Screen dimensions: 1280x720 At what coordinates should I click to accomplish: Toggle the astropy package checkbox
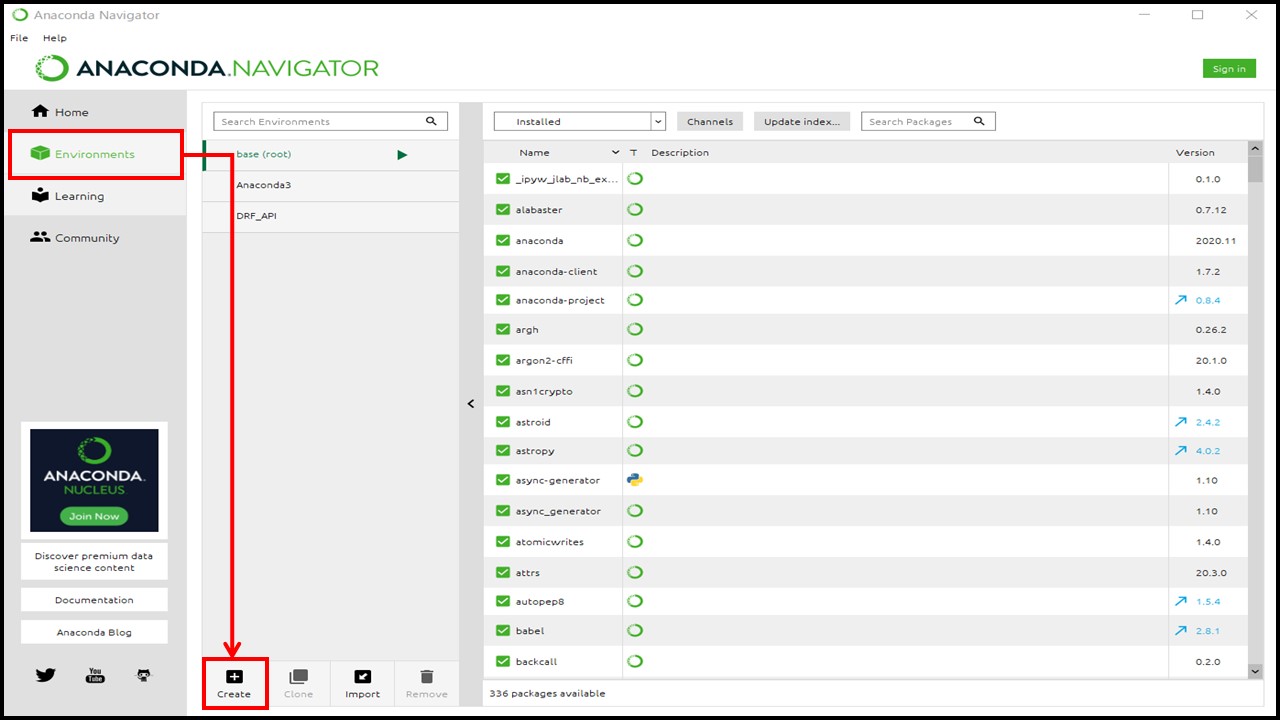(x=503, y=451)
